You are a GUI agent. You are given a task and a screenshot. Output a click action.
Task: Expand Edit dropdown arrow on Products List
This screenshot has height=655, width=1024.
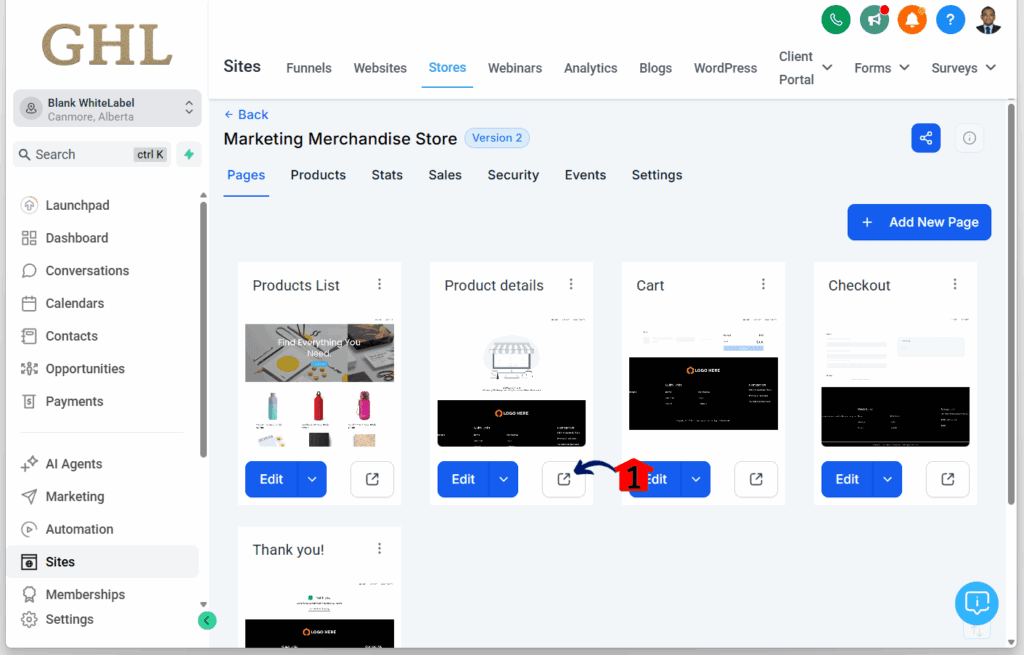pos(312,479)
